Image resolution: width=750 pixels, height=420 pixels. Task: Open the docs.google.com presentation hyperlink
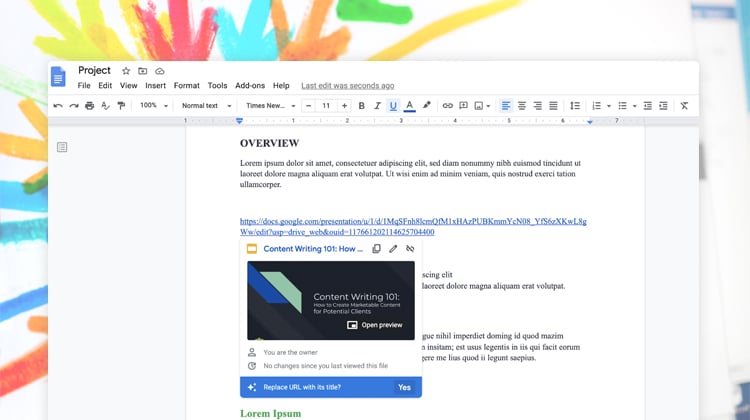(413, 227)
